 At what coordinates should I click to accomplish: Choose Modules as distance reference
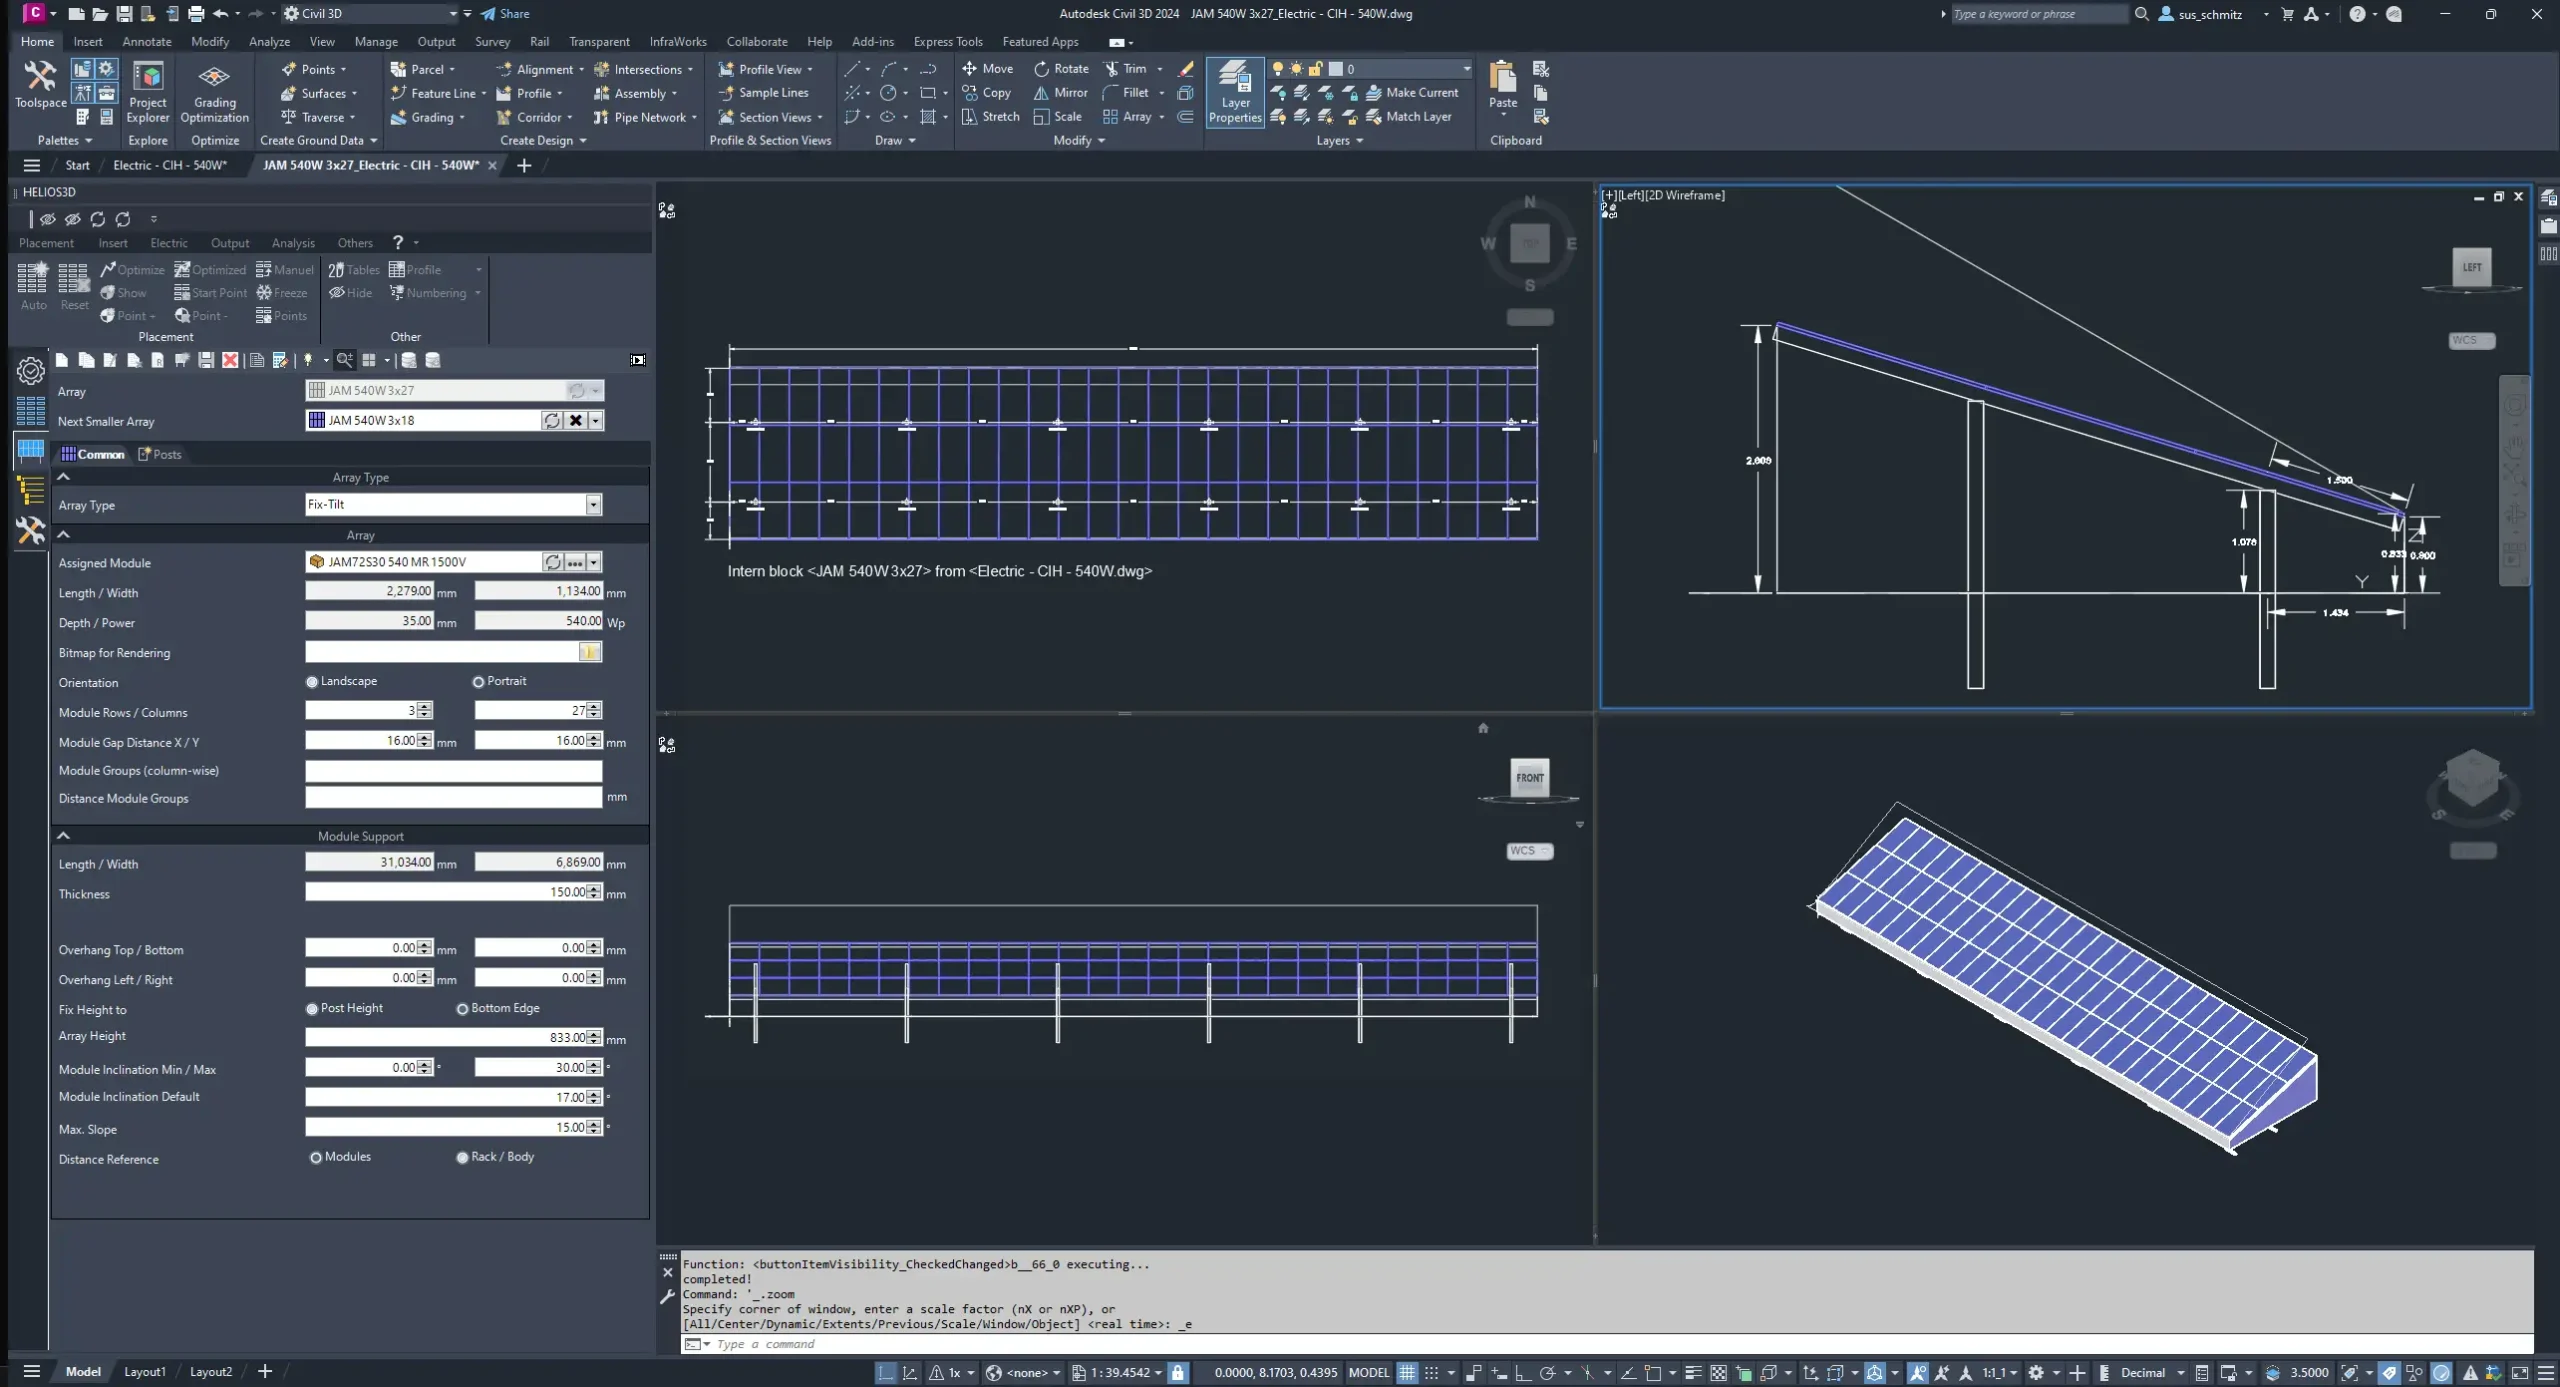coord(316,1157)
